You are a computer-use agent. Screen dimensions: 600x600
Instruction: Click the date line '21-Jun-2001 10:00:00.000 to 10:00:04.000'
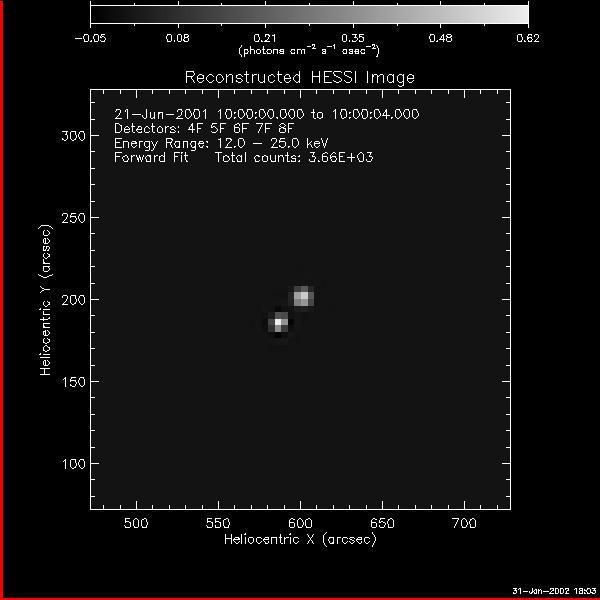pyautogui.click(x=267, y=114)
